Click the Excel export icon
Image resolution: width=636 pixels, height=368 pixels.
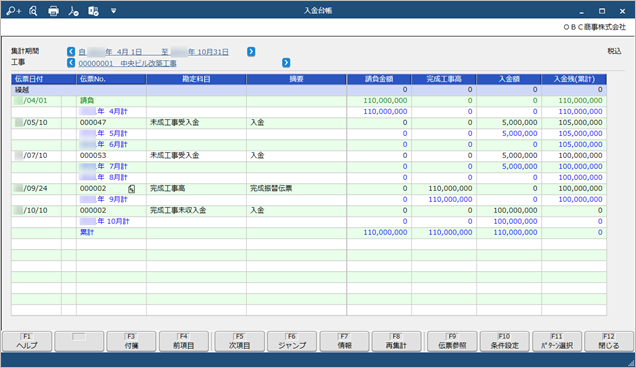[x=93, y=11]
